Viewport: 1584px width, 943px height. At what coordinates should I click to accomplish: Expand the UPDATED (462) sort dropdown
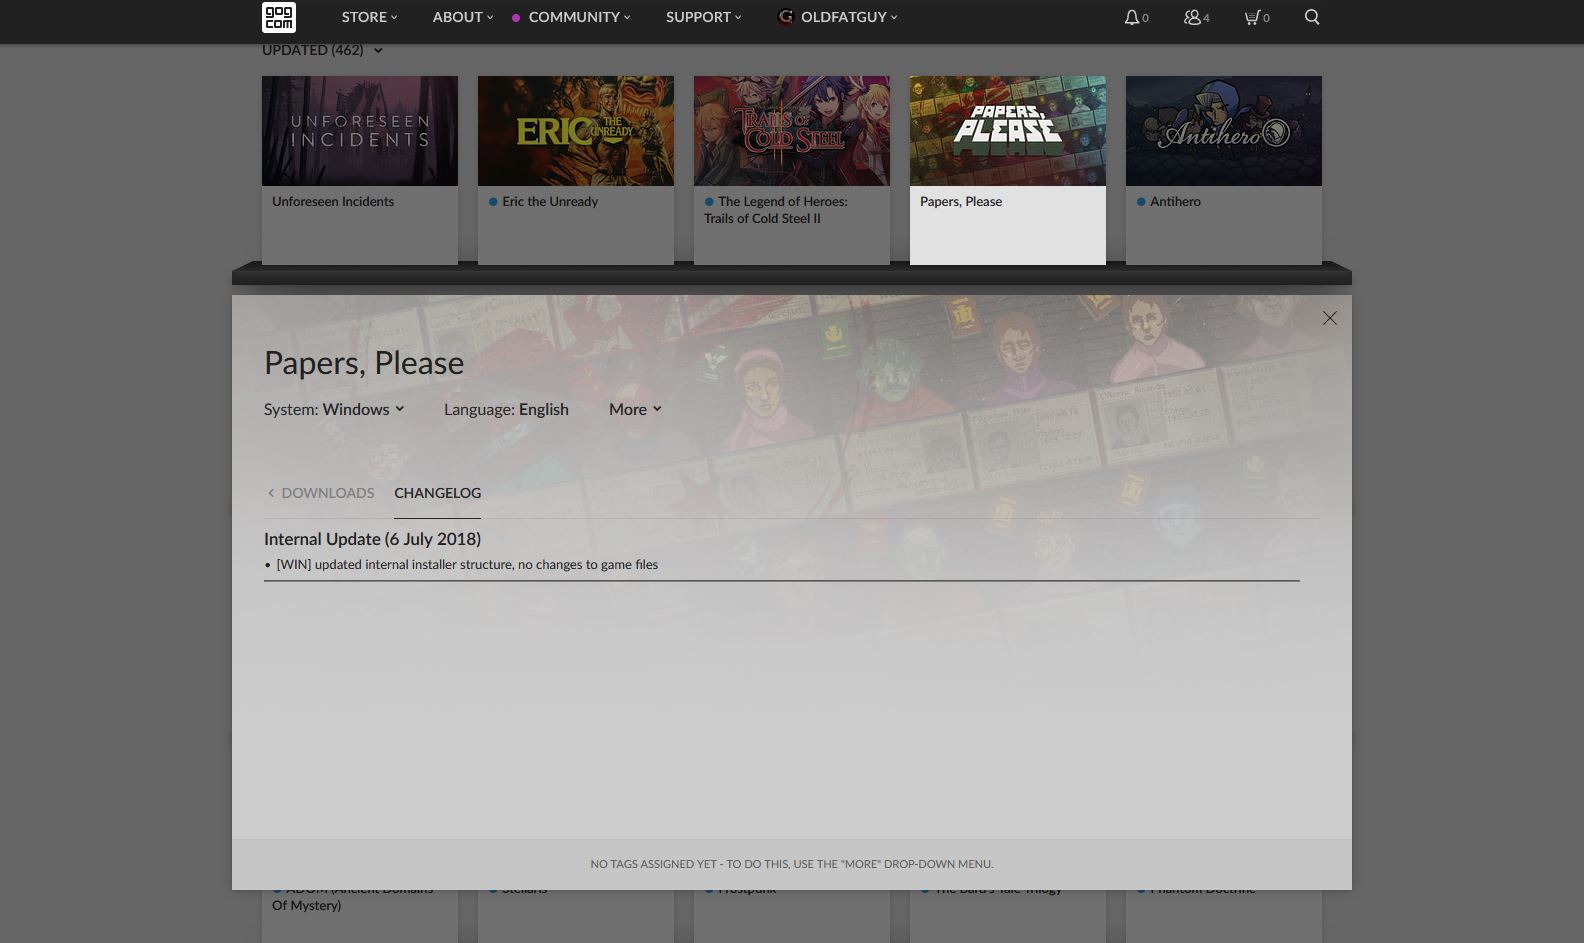[322, 50]
